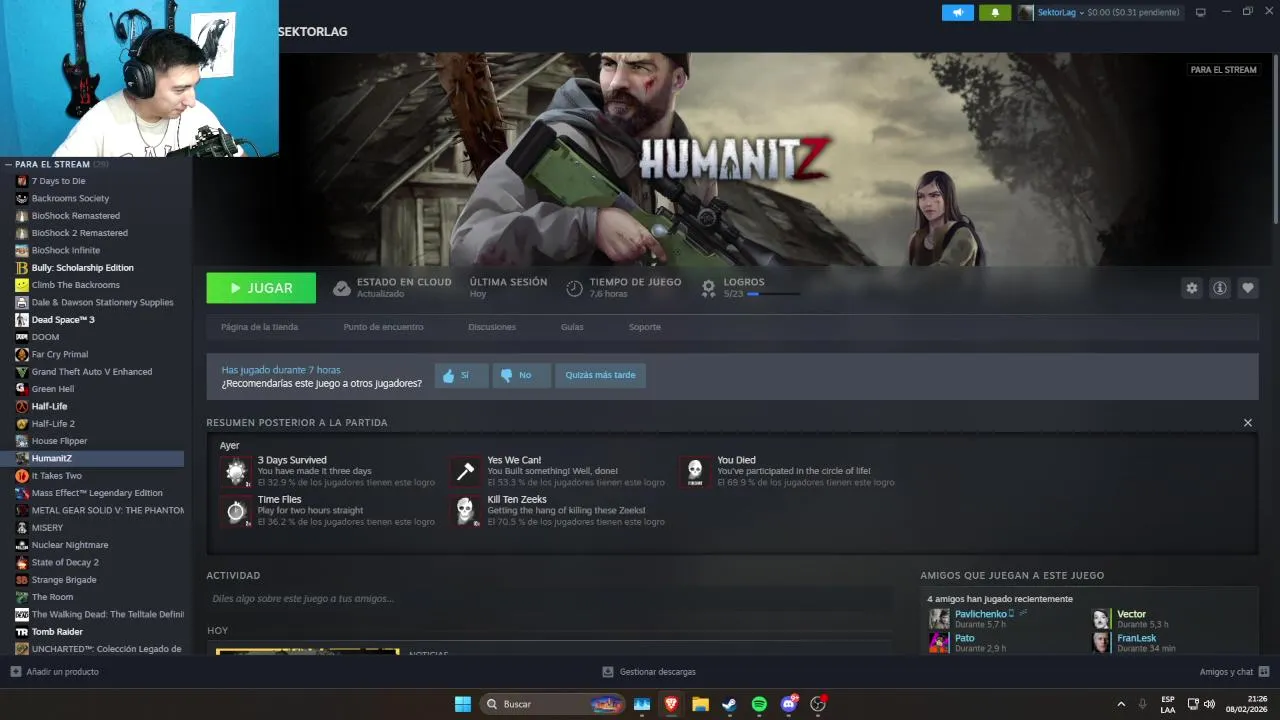
Task: Open Spotify from taskbar
Action: (759, 704)
